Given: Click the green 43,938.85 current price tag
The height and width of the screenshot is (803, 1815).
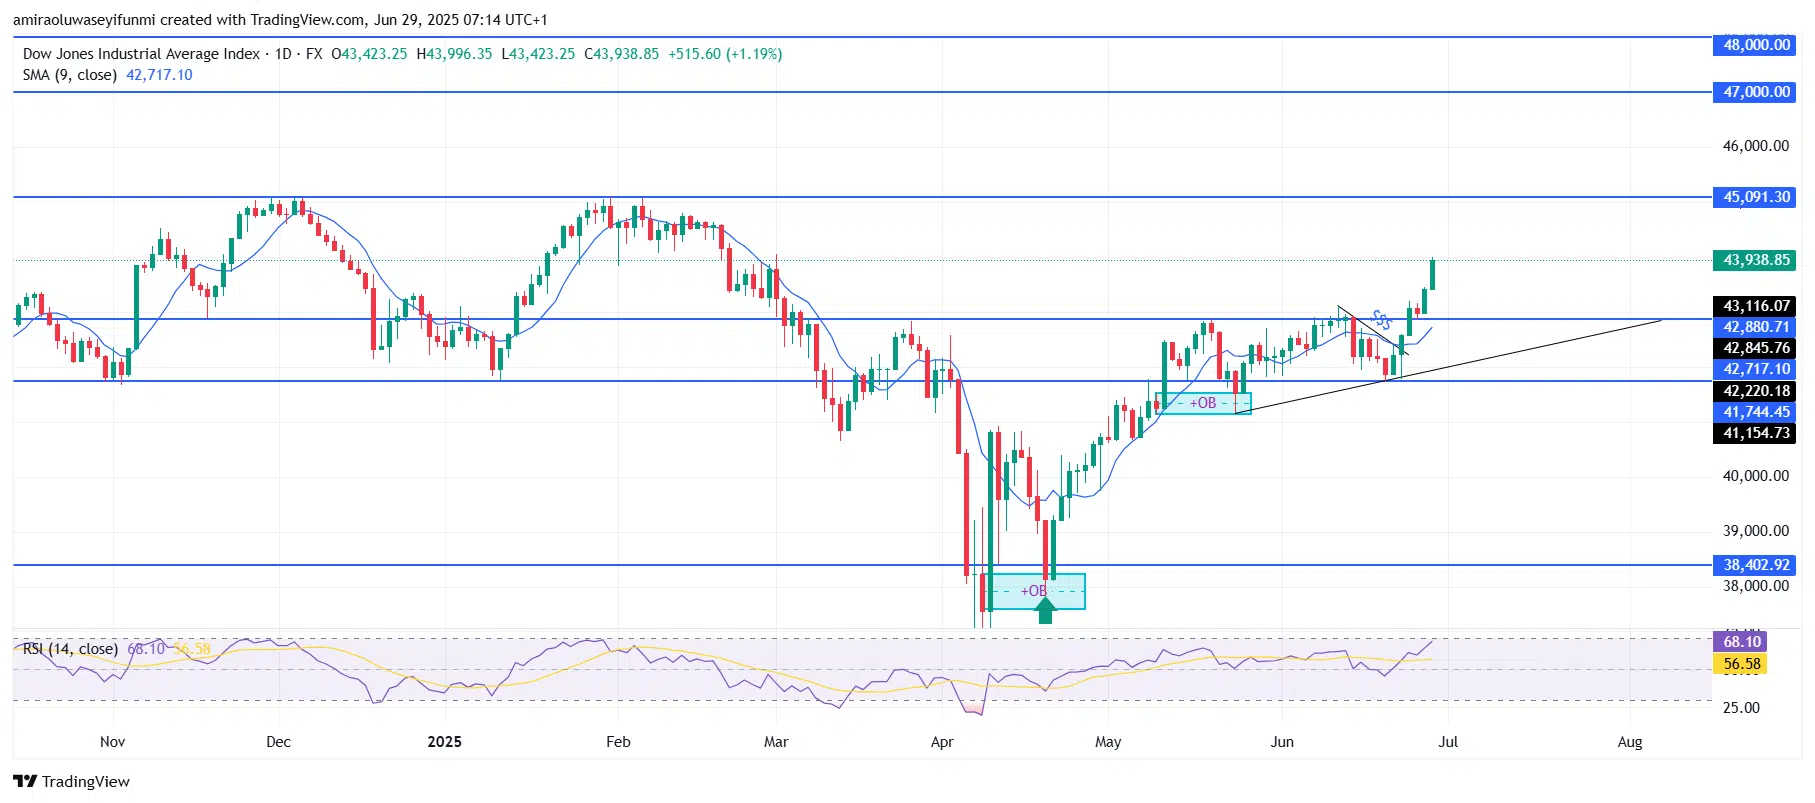Looking at the screenshot, I should click(1755, 260).
